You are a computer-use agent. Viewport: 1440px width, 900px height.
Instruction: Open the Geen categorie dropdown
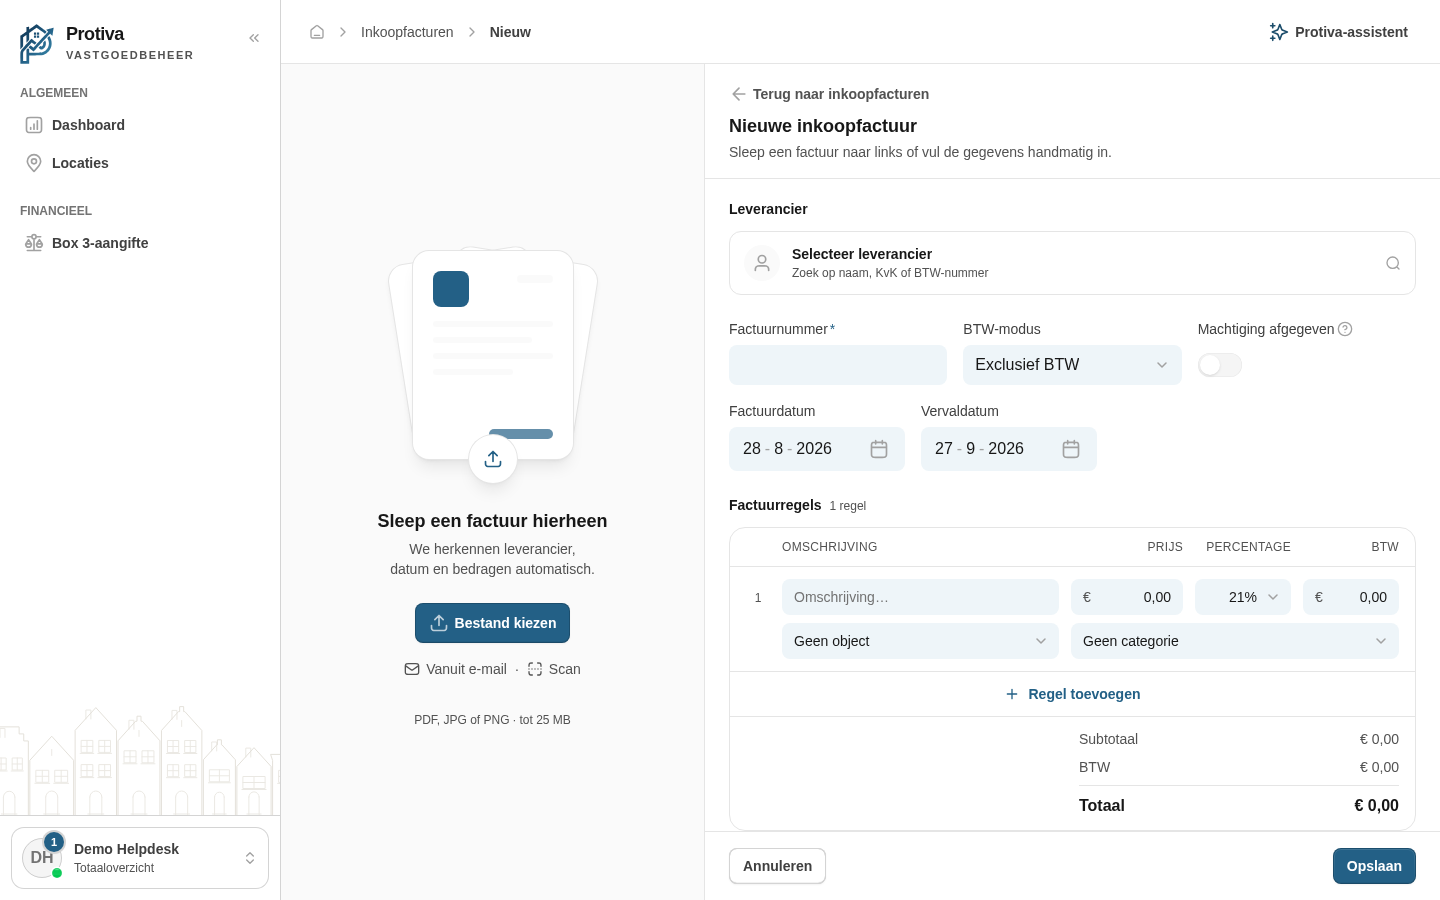pos(1235,641)
